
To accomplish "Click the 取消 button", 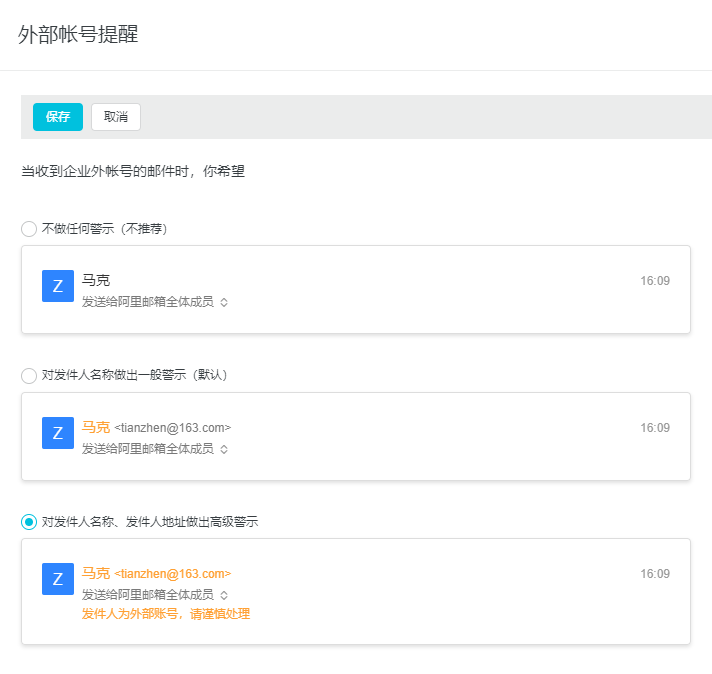I will (x=116, y=117).
